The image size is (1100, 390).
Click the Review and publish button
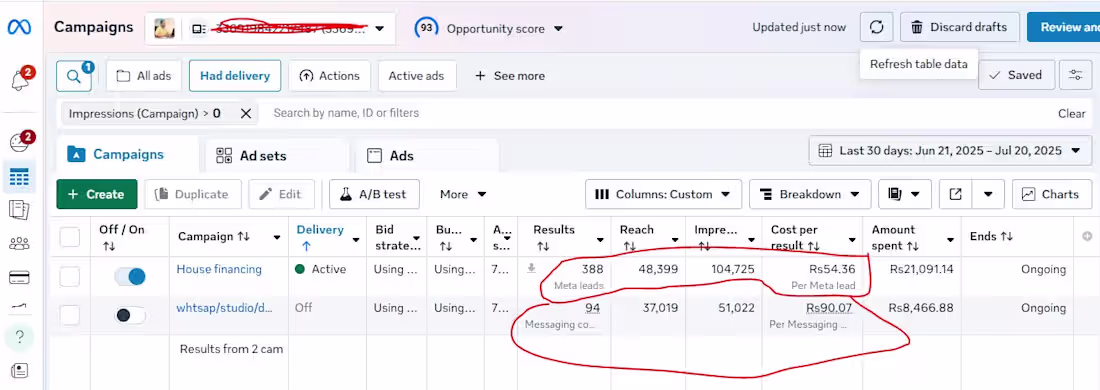(1064, 27)
